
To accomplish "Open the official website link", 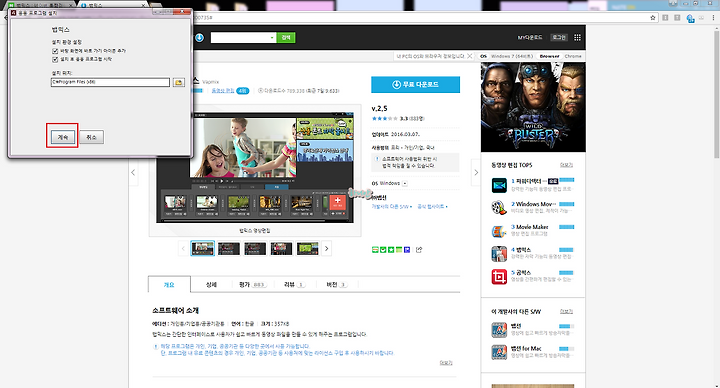I will [x=432, y=207].
